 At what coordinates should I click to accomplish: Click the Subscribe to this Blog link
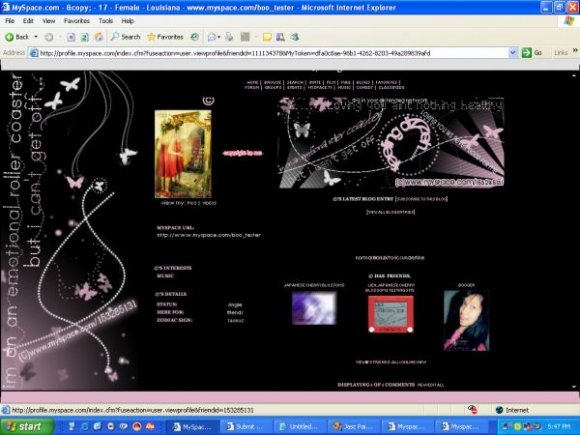(421, 199)
